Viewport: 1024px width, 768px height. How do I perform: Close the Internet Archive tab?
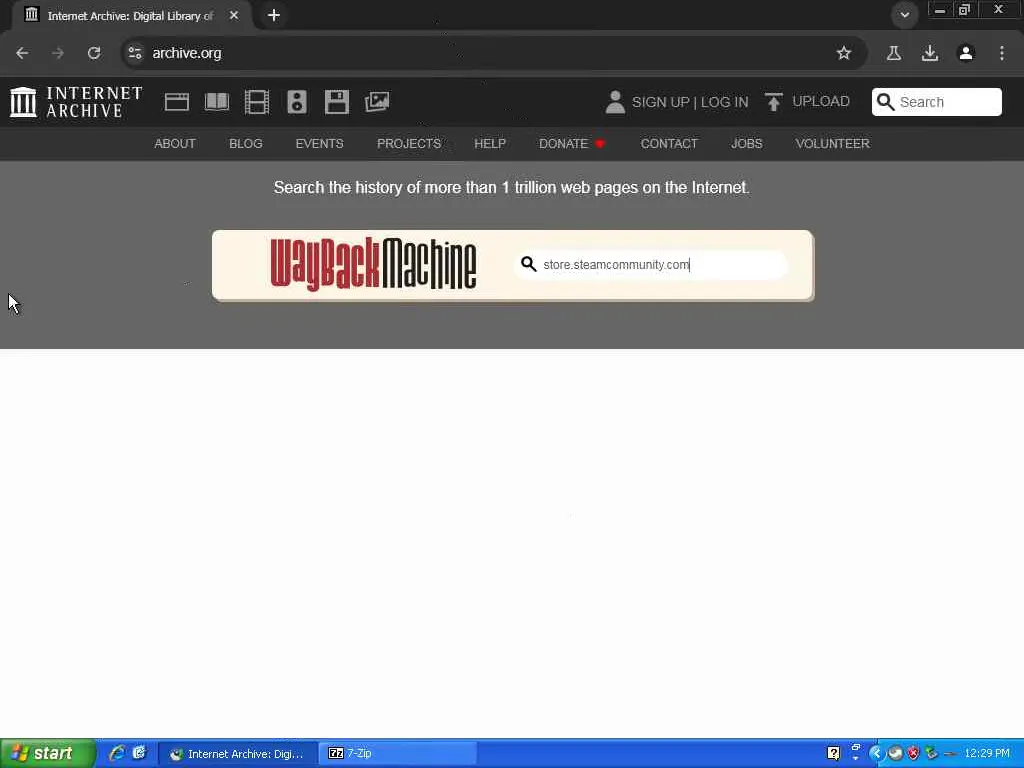pos(234,15)
